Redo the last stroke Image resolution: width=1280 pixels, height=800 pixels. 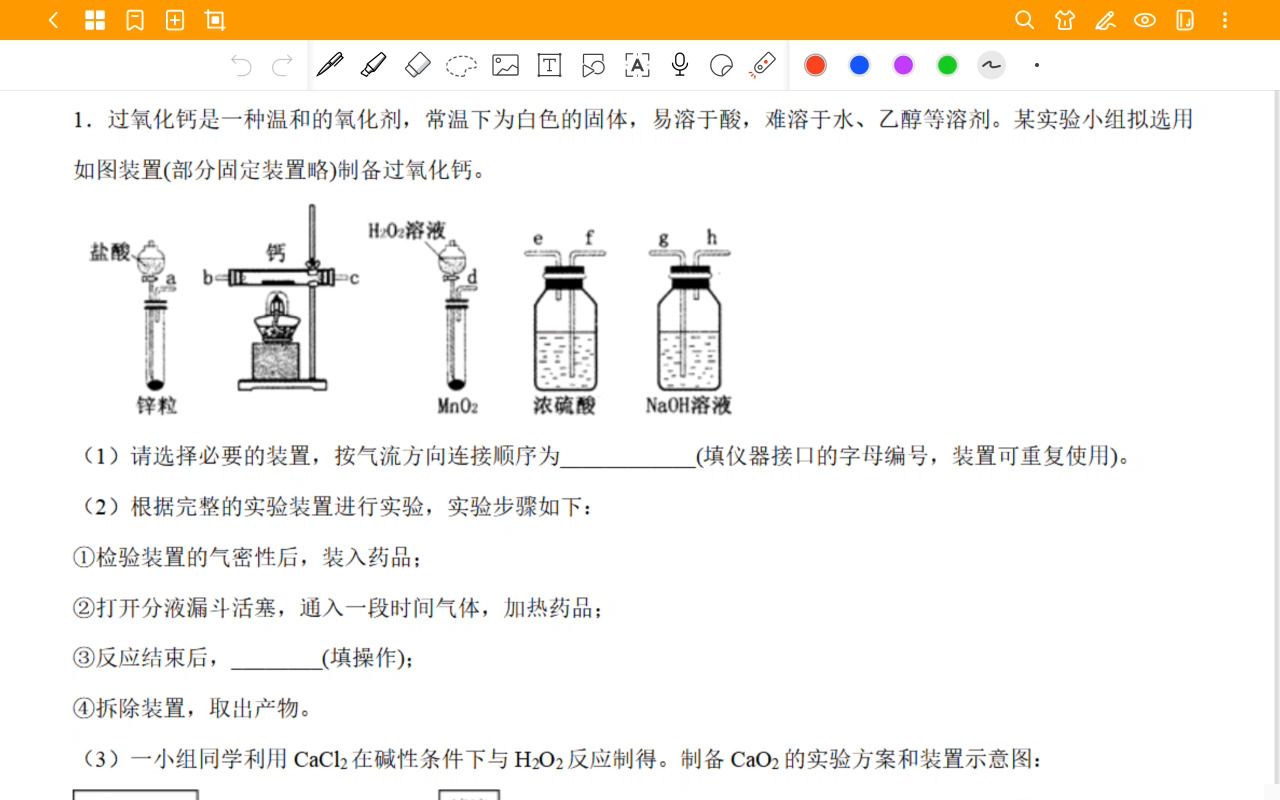point(283,66)
